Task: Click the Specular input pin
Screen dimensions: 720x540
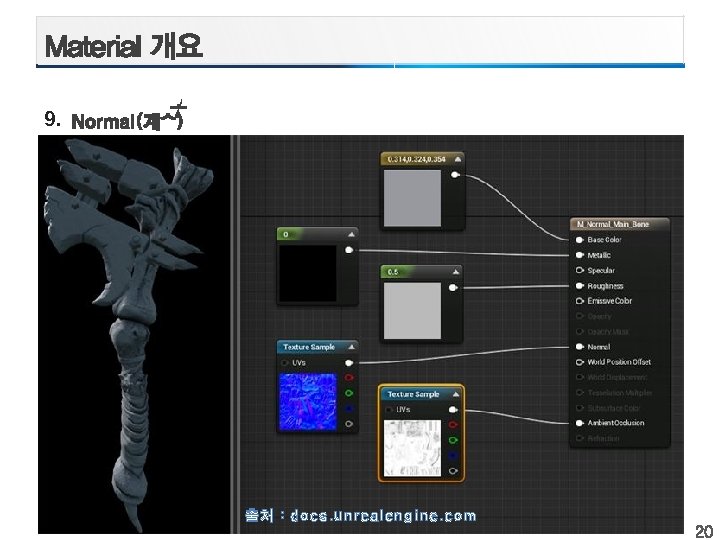Action: (x=579, y=270)
